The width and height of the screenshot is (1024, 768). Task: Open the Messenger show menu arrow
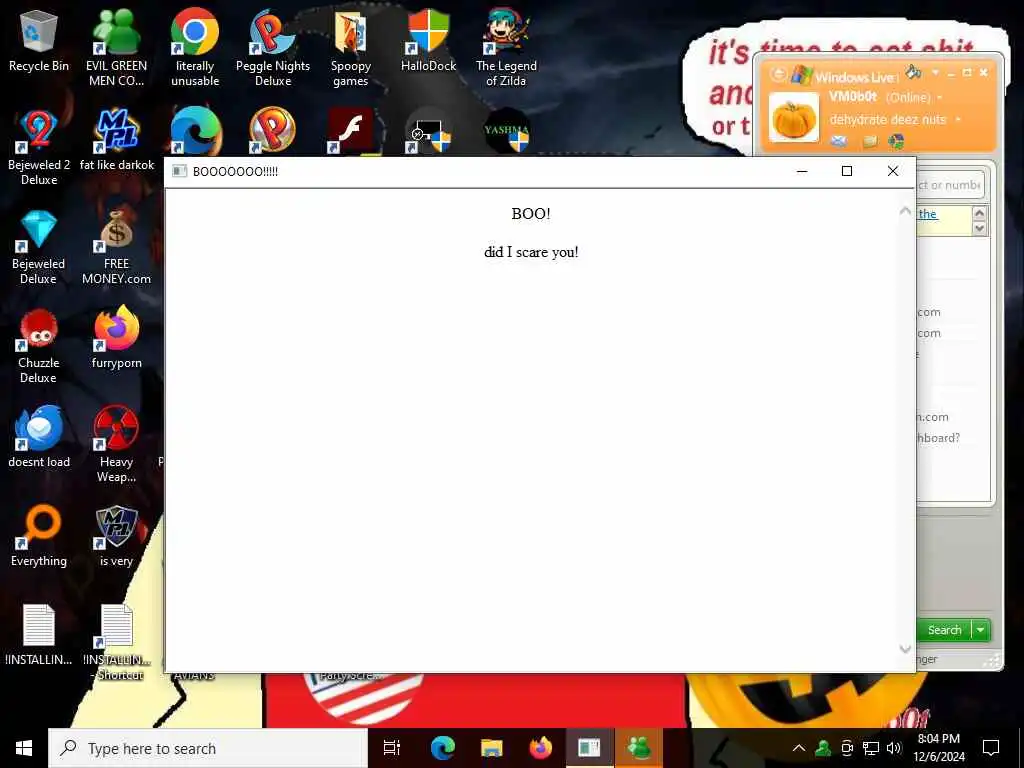pyautogui.click(x=935, y=71)
